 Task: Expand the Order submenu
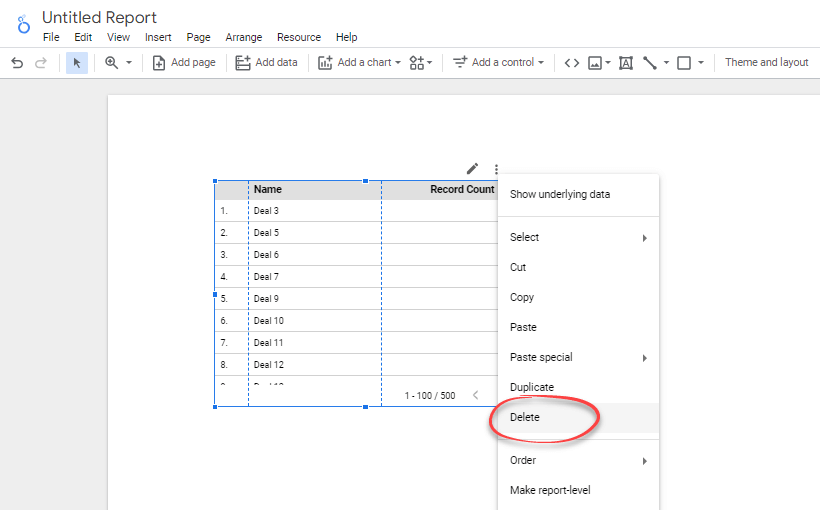point(578,460)
